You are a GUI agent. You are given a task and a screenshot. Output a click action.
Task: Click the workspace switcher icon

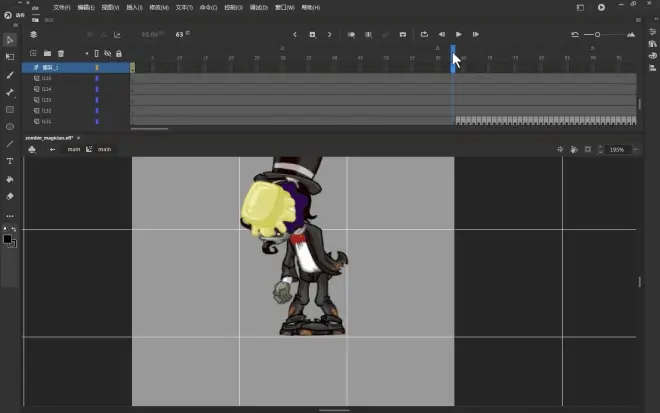[x=580, y=8]
